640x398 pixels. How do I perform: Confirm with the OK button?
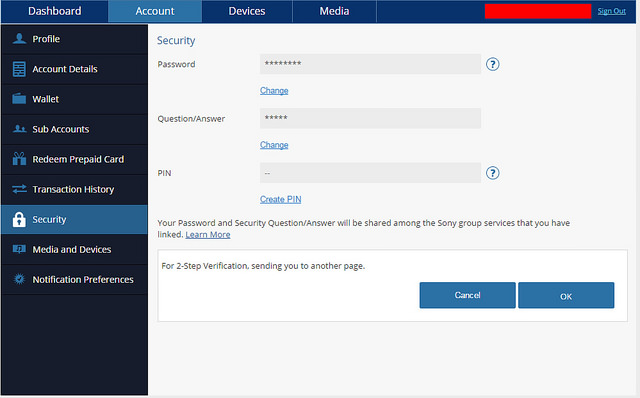tap(566, 295)
